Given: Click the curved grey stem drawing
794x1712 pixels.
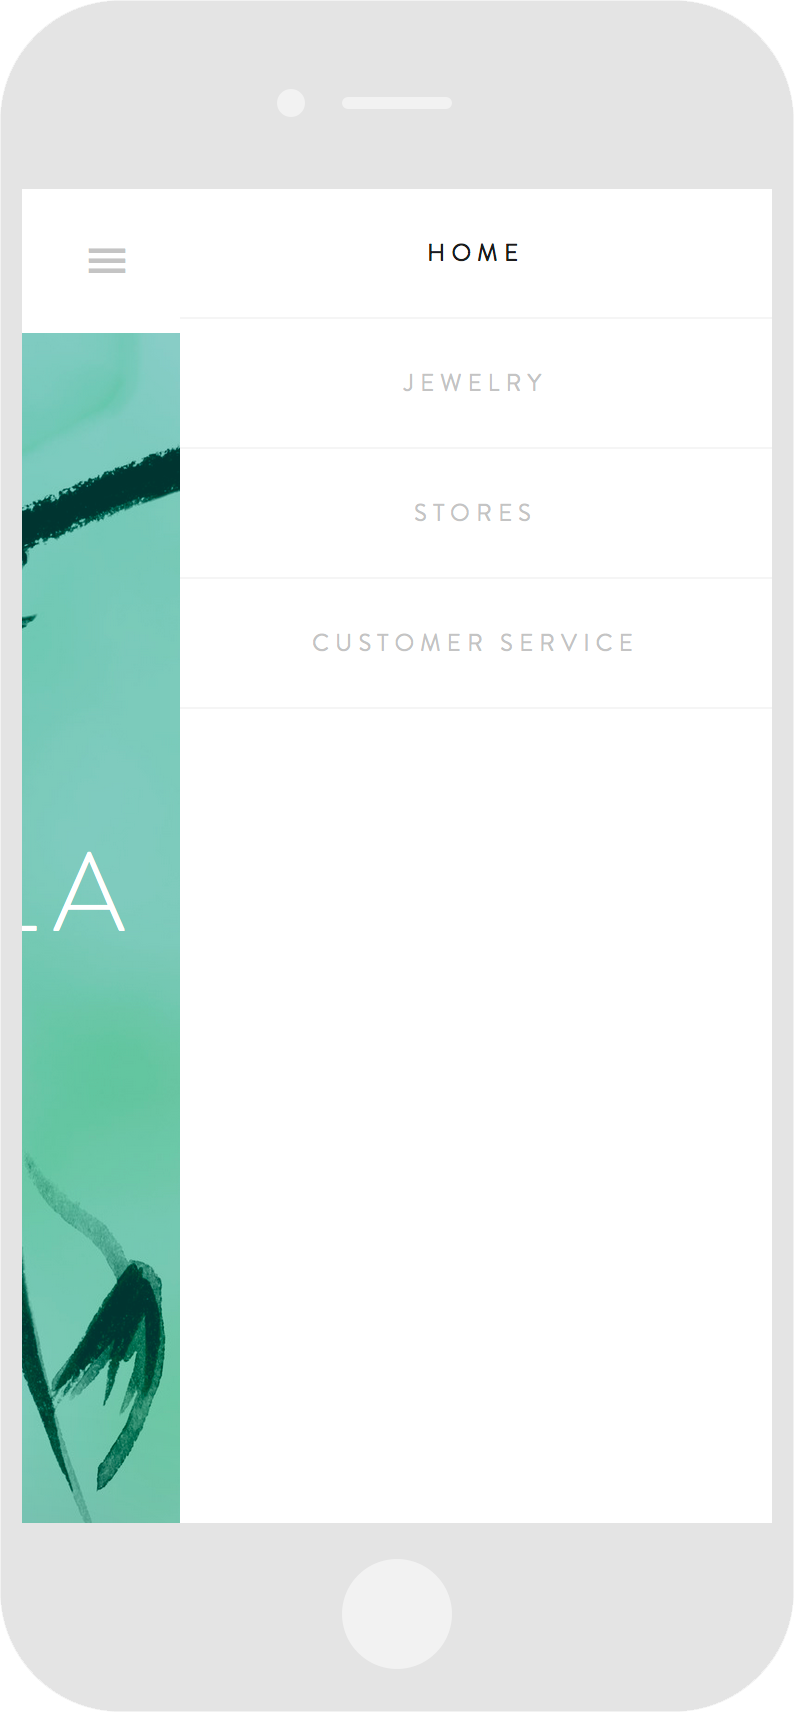Looking at the screenshot, I should pyautogui.click(x=75, y=1210).
